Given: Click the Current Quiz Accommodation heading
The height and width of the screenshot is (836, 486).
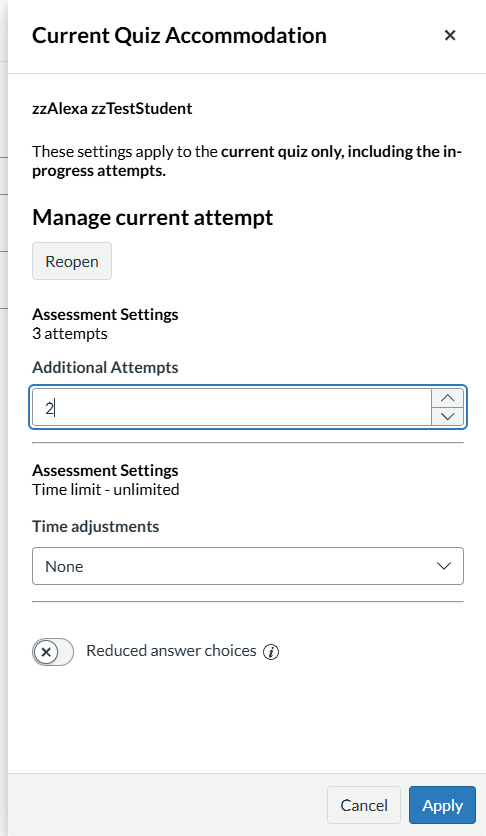Looking at the screenshot, I should [x=179, y=36].
